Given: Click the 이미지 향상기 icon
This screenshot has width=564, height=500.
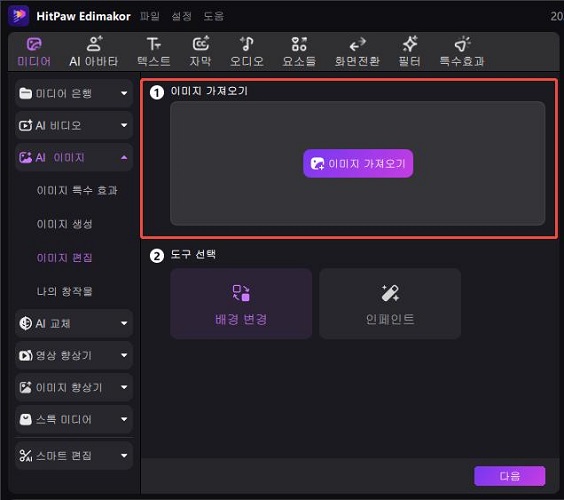Looking at the screenshot, I should [26, 387].
